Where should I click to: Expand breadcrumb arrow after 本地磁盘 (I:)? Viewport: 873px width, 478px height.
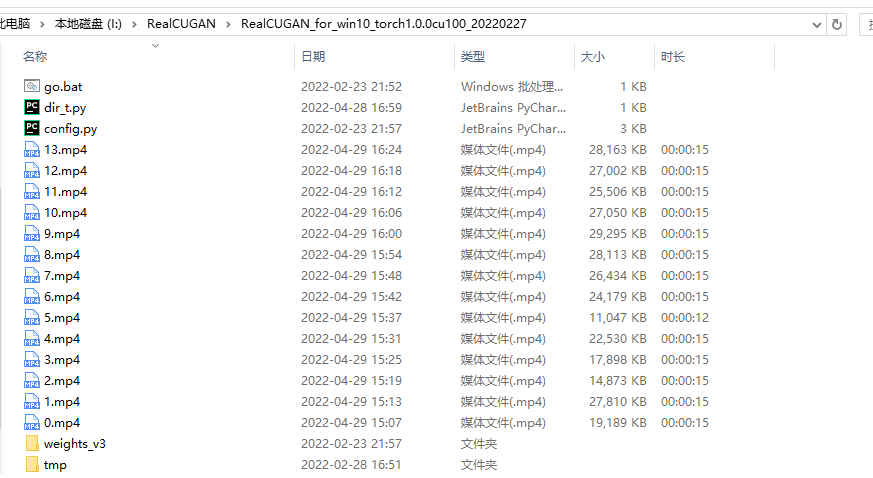(x=134, y=24)
